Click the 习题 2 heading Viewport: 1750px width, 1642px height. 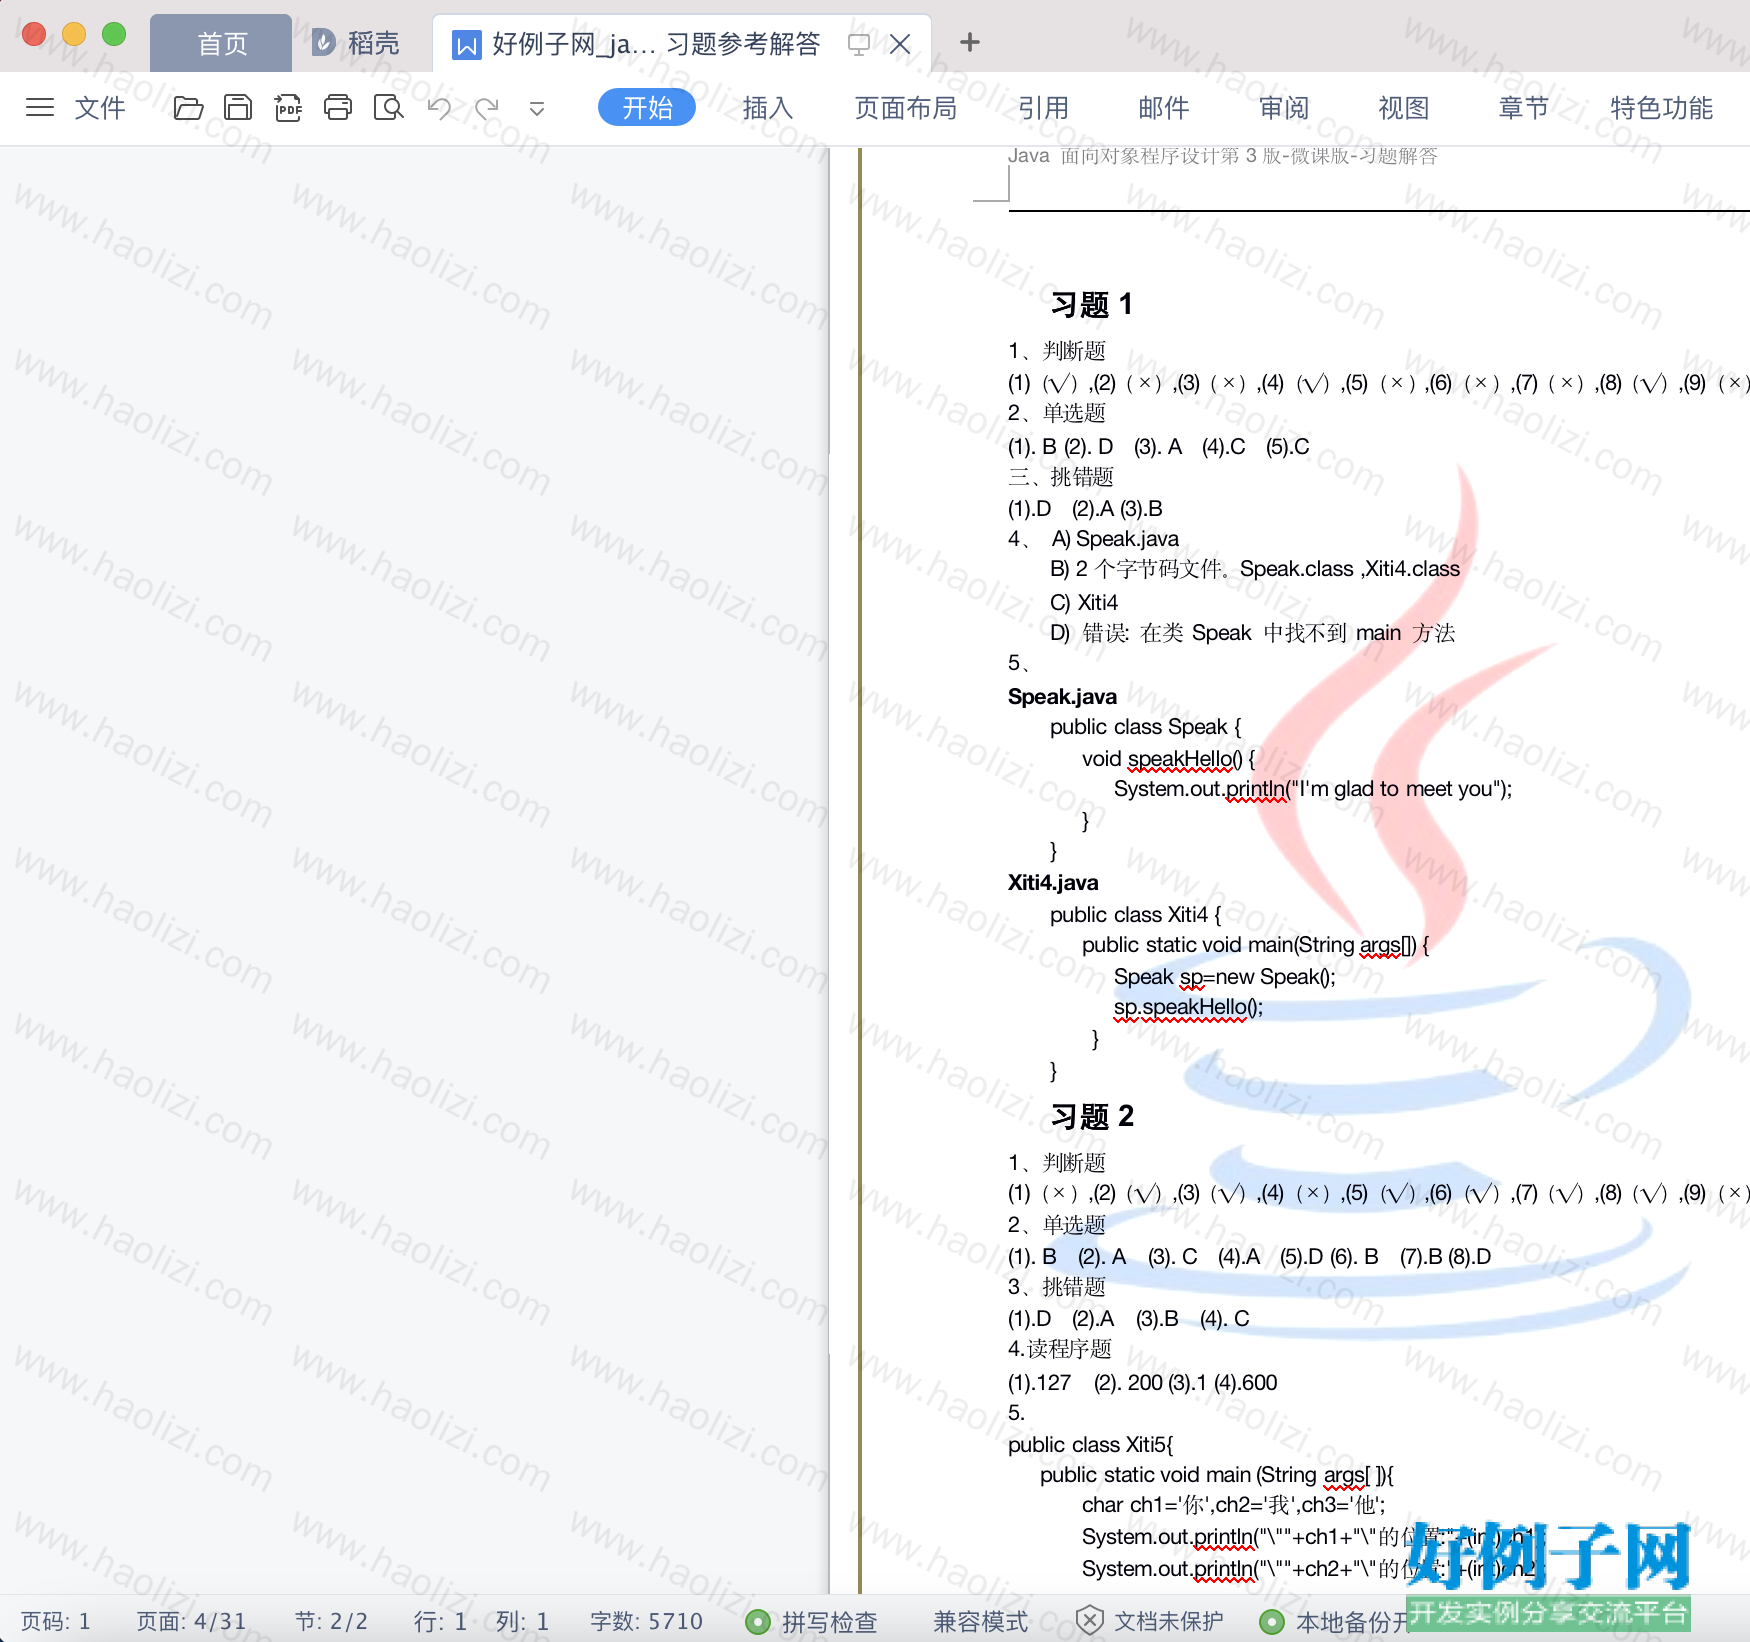(1092, 1116)
